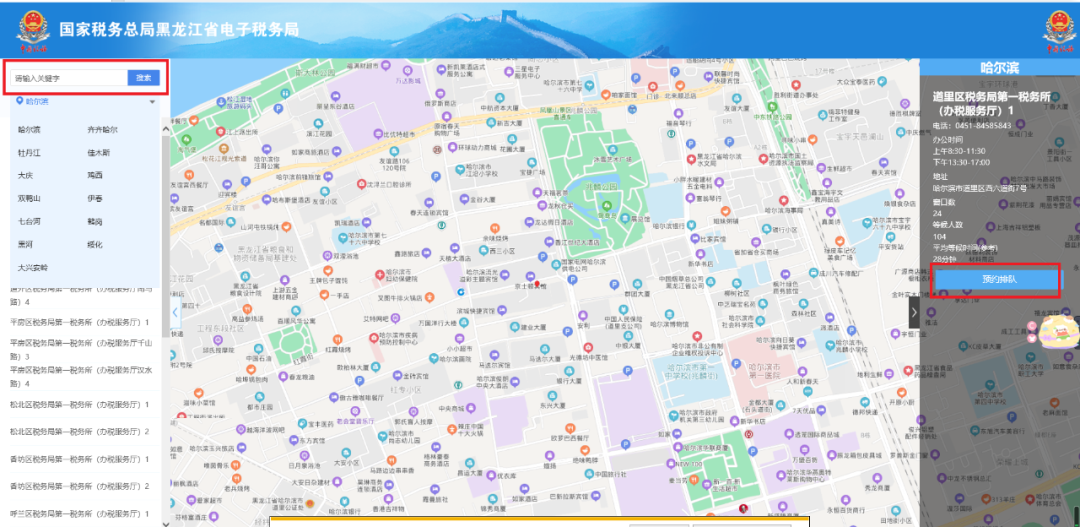Choose 黑河 from the city list

pos(25,245)
